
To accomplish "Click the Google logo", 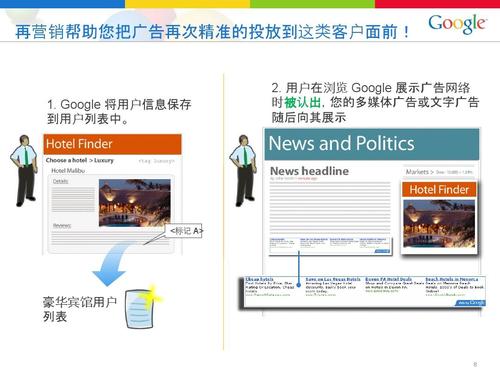I will point(457,24).
